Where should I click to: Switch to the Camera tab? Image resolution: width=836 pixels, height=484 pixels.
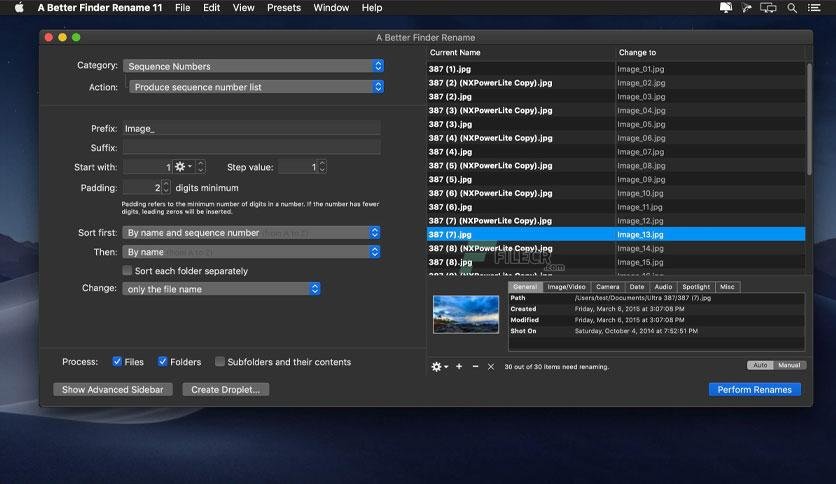click(x=607, y=287)
